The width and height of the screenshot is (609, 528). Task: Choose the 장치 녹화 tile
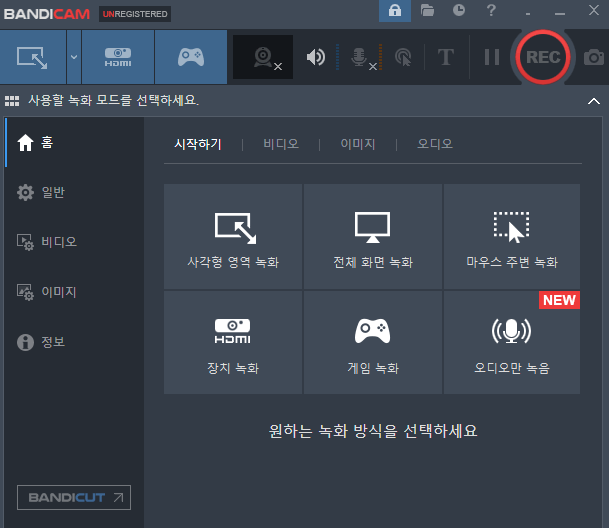(233, 342)
